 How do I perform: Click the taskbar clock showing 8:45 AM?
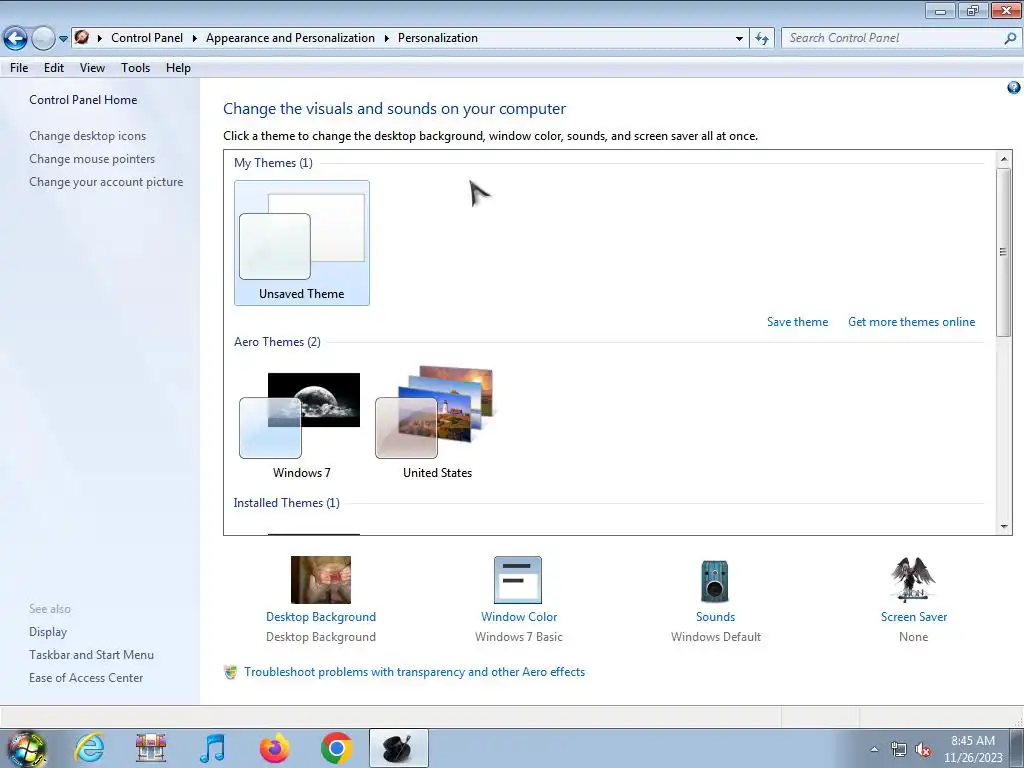coord(972,749)
